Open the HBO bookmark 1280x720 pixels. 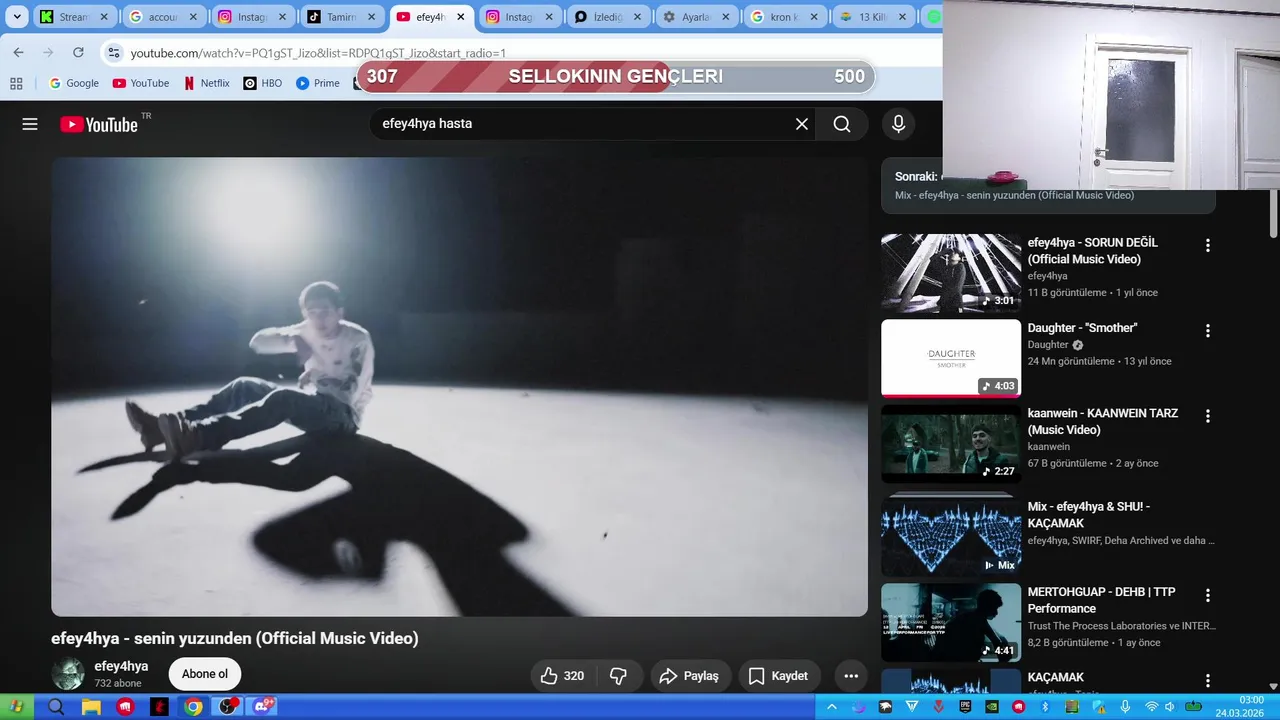(263, 83)
